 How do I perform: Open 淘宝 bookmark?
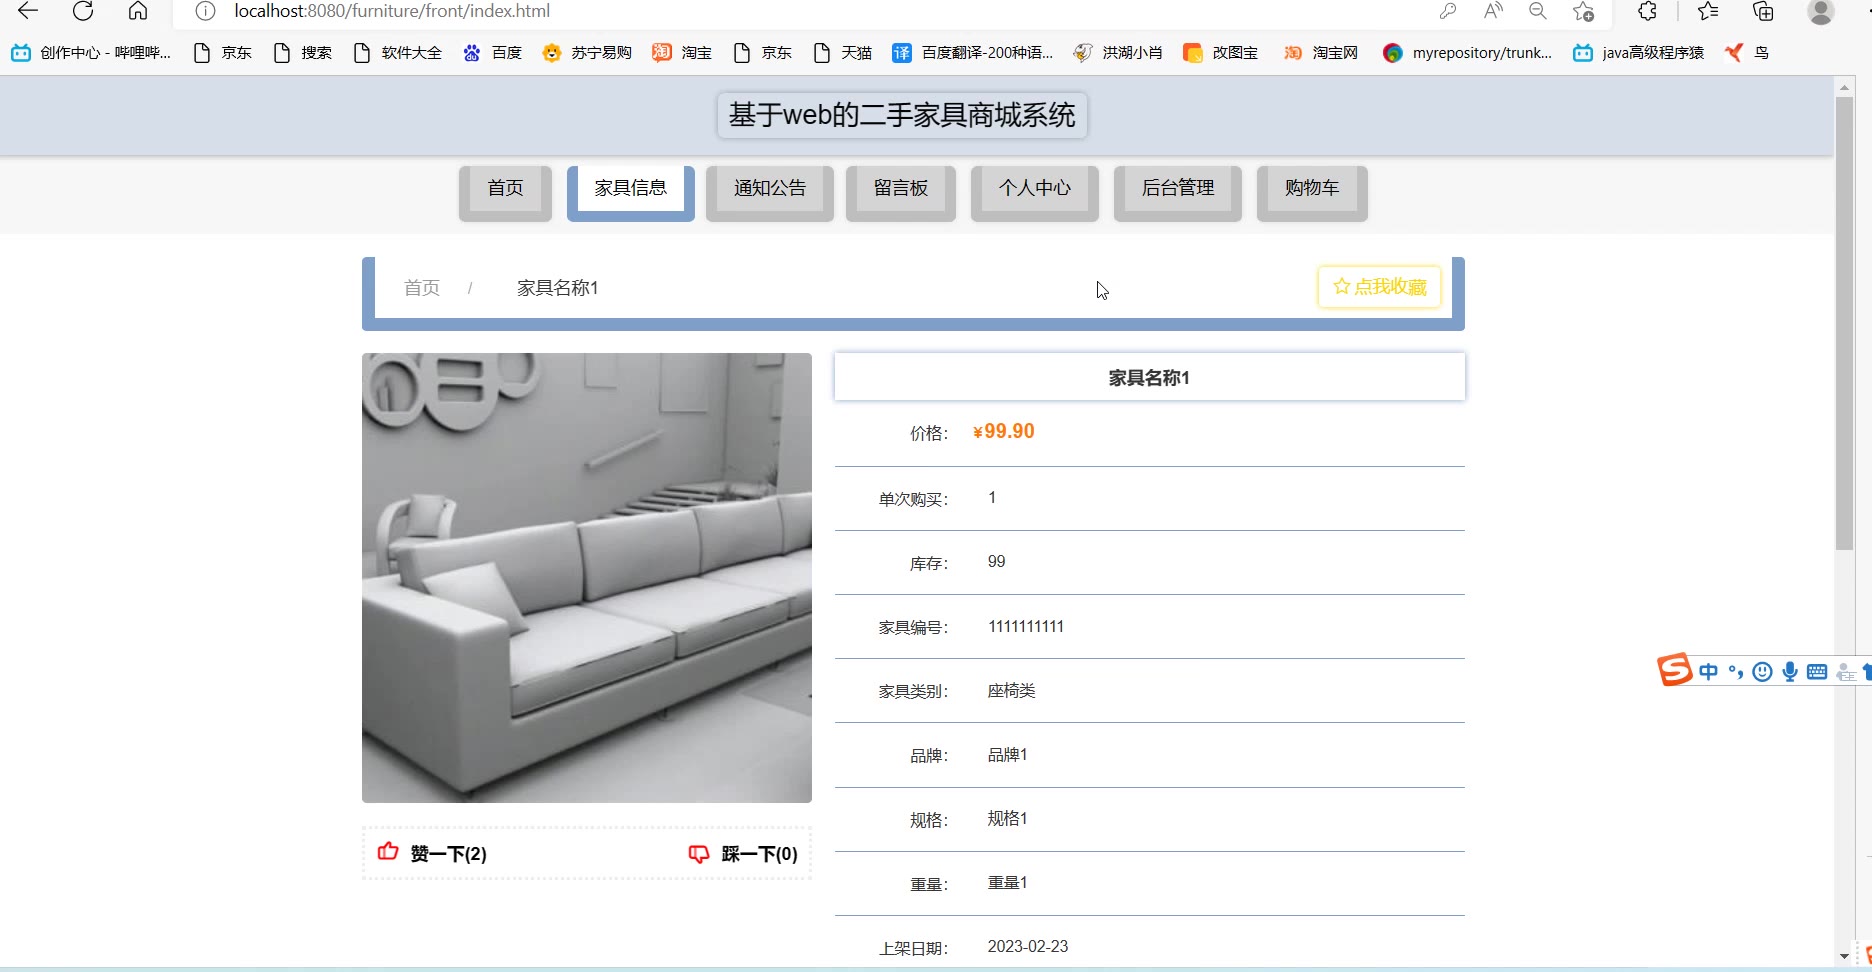coord(683,53)
